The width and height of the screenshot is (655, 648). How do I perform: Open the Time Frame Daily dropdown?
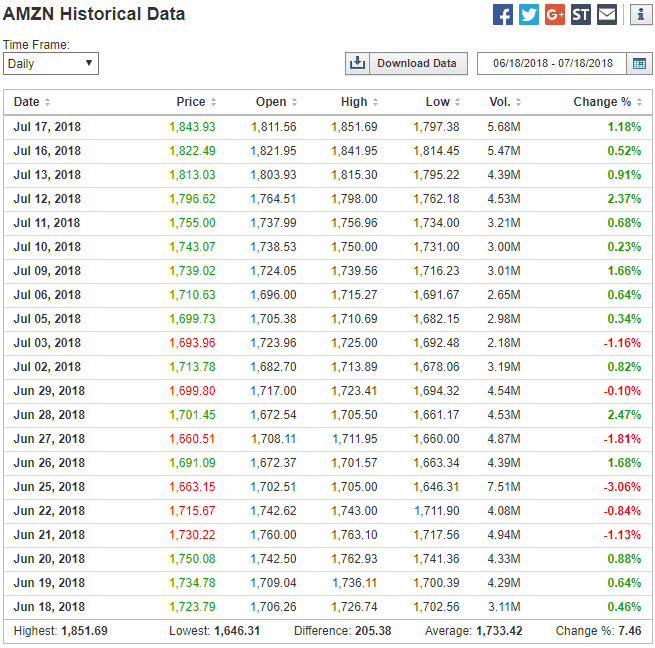click(x=50, y=63)
